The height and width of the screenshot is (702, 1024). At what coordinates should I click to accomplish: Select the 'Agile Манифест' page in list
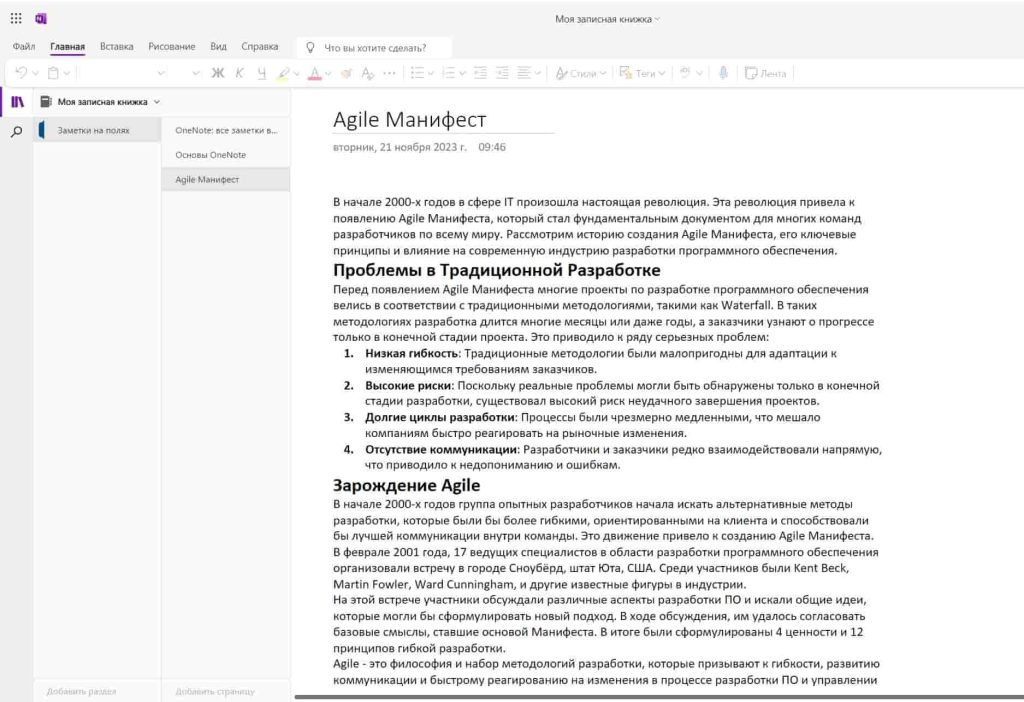pyautogui.click(x=226, y=179)
